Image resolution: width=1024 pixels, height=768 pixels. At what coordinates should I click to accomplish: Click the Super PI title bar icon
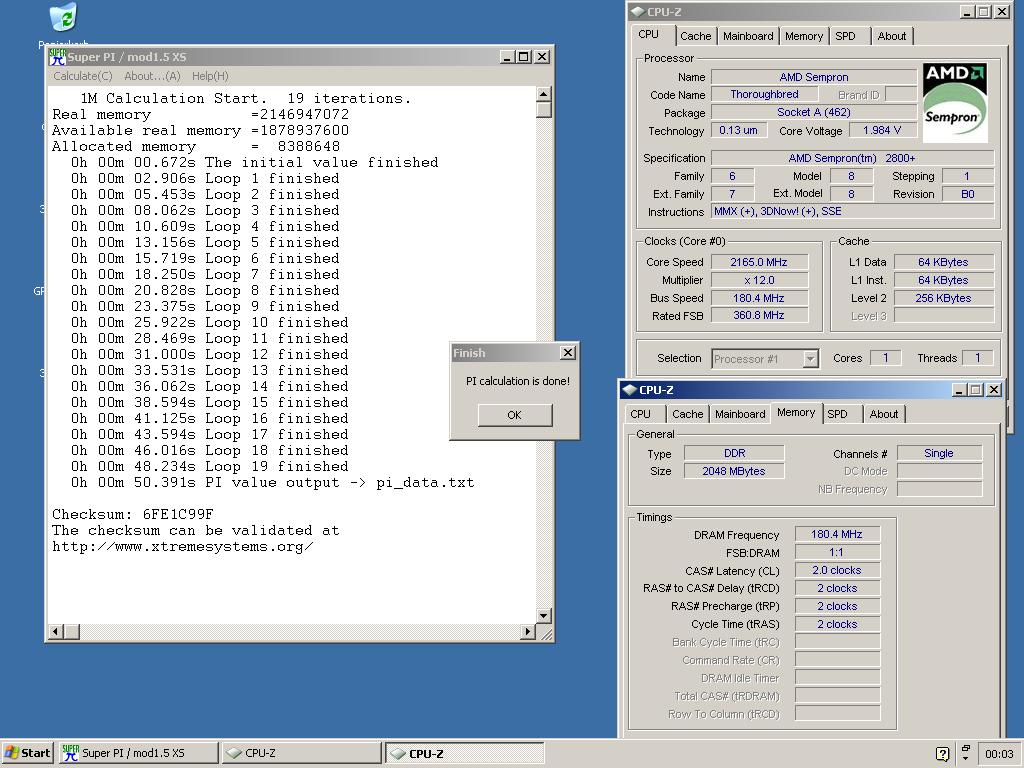[x=58, y=57]
